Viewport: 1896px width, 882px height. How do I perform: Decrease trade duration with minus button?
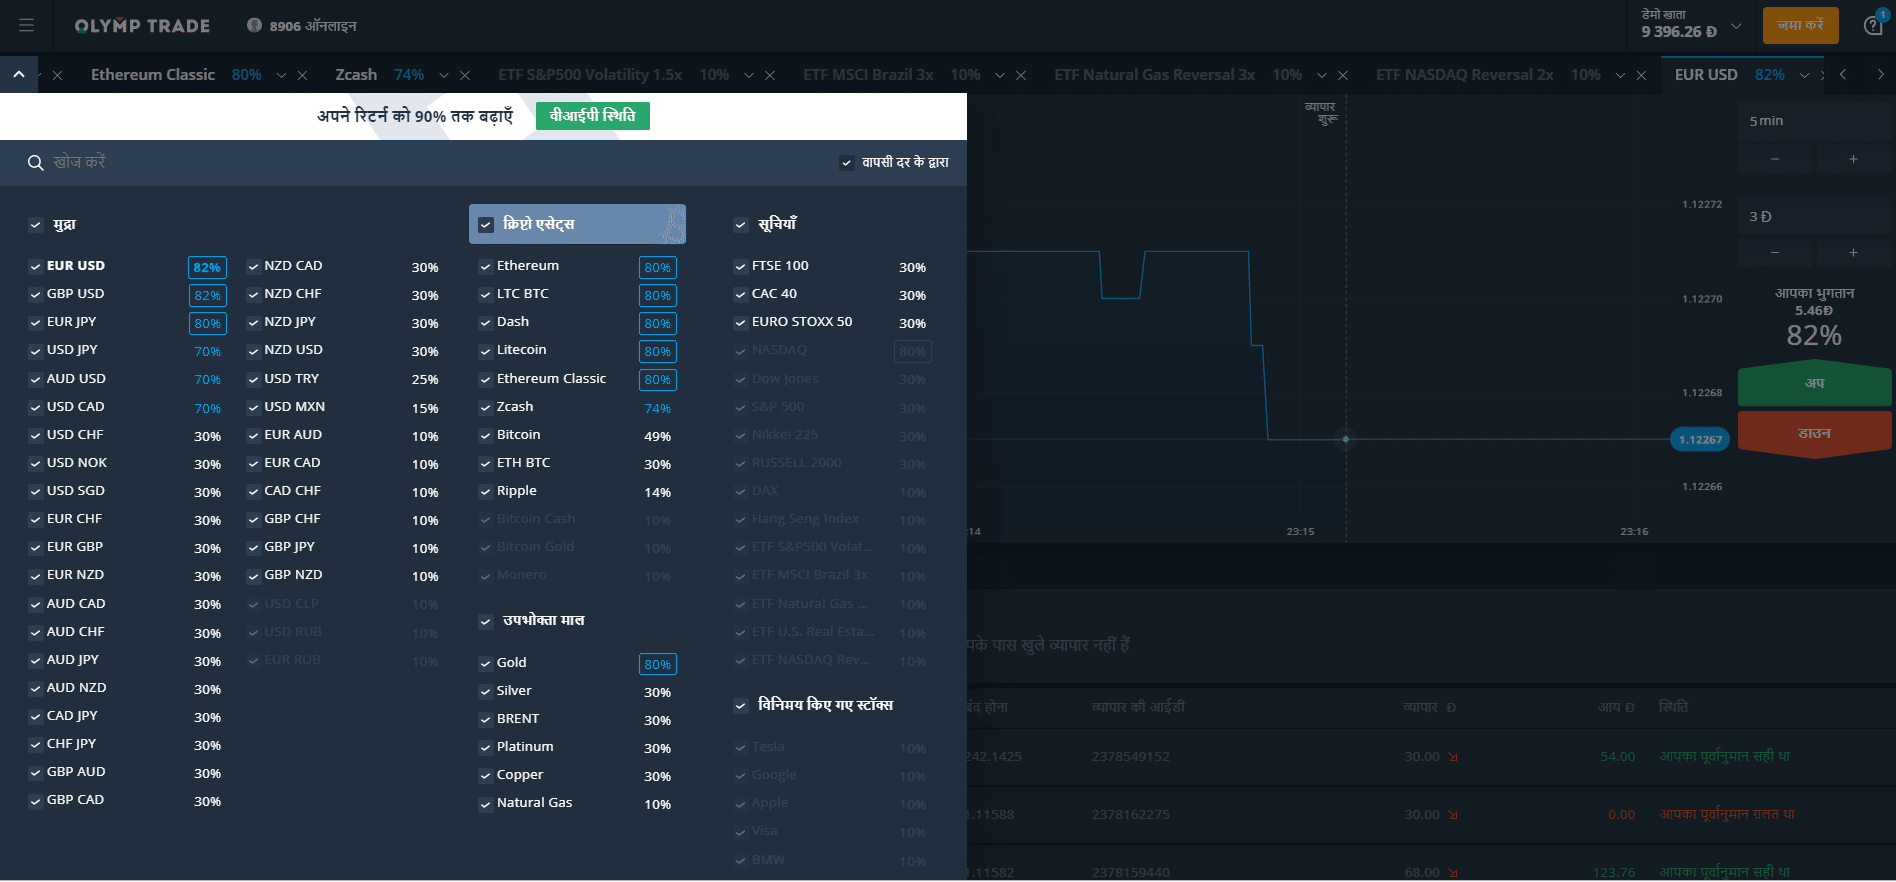point(1775,159)
